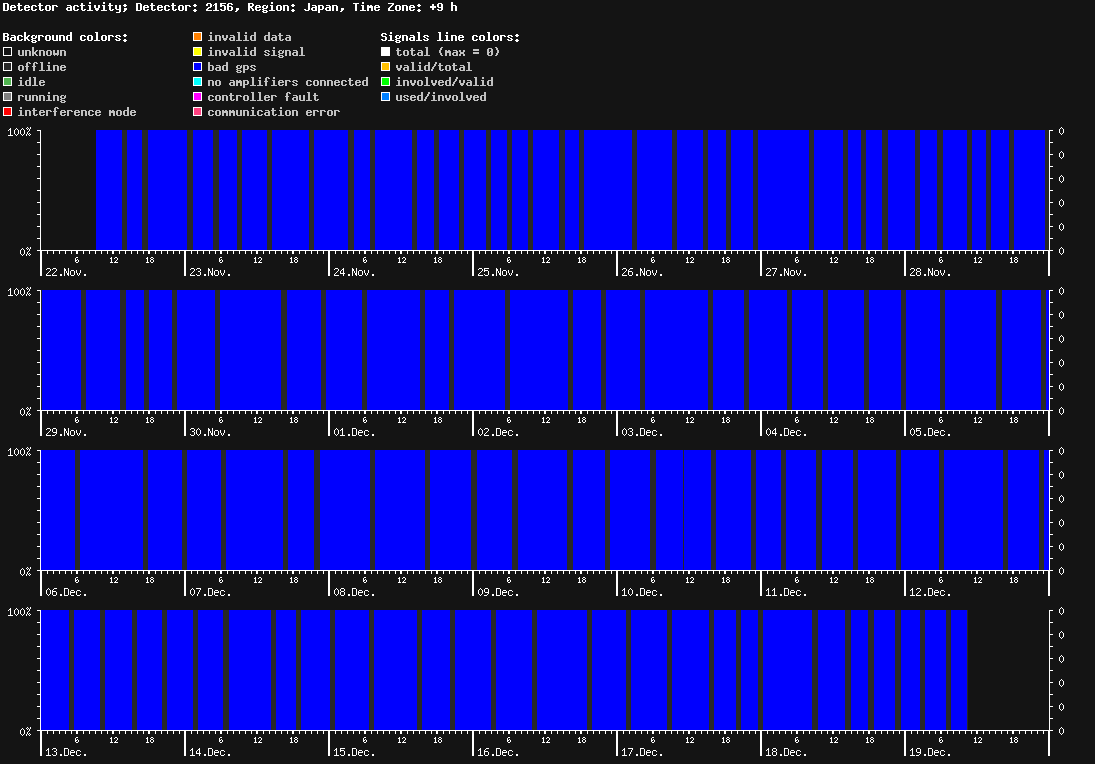Select the 10.Dec. date marker
This screenshot has height=764, width=1095.
tap(642, 592)
